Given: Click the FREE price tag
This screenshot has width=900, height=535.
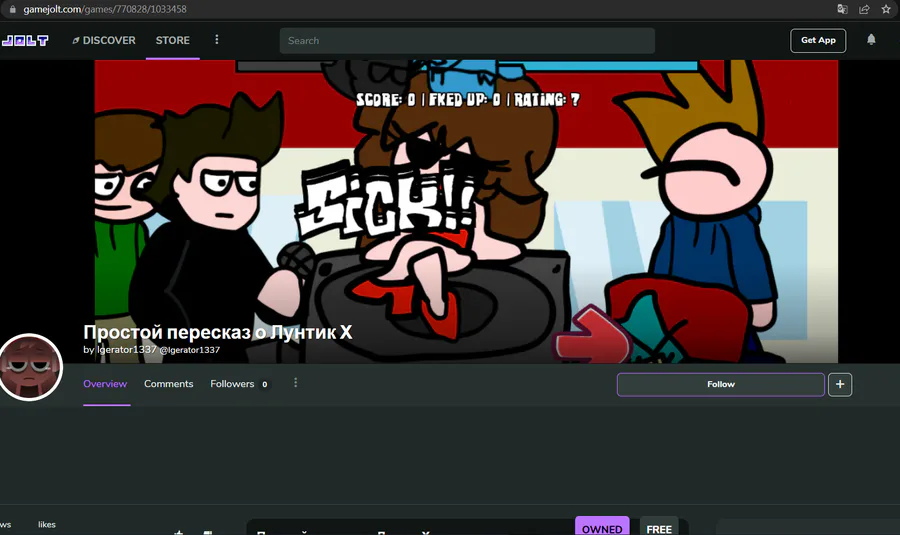Looking at the screenshot, I should 659,528.
